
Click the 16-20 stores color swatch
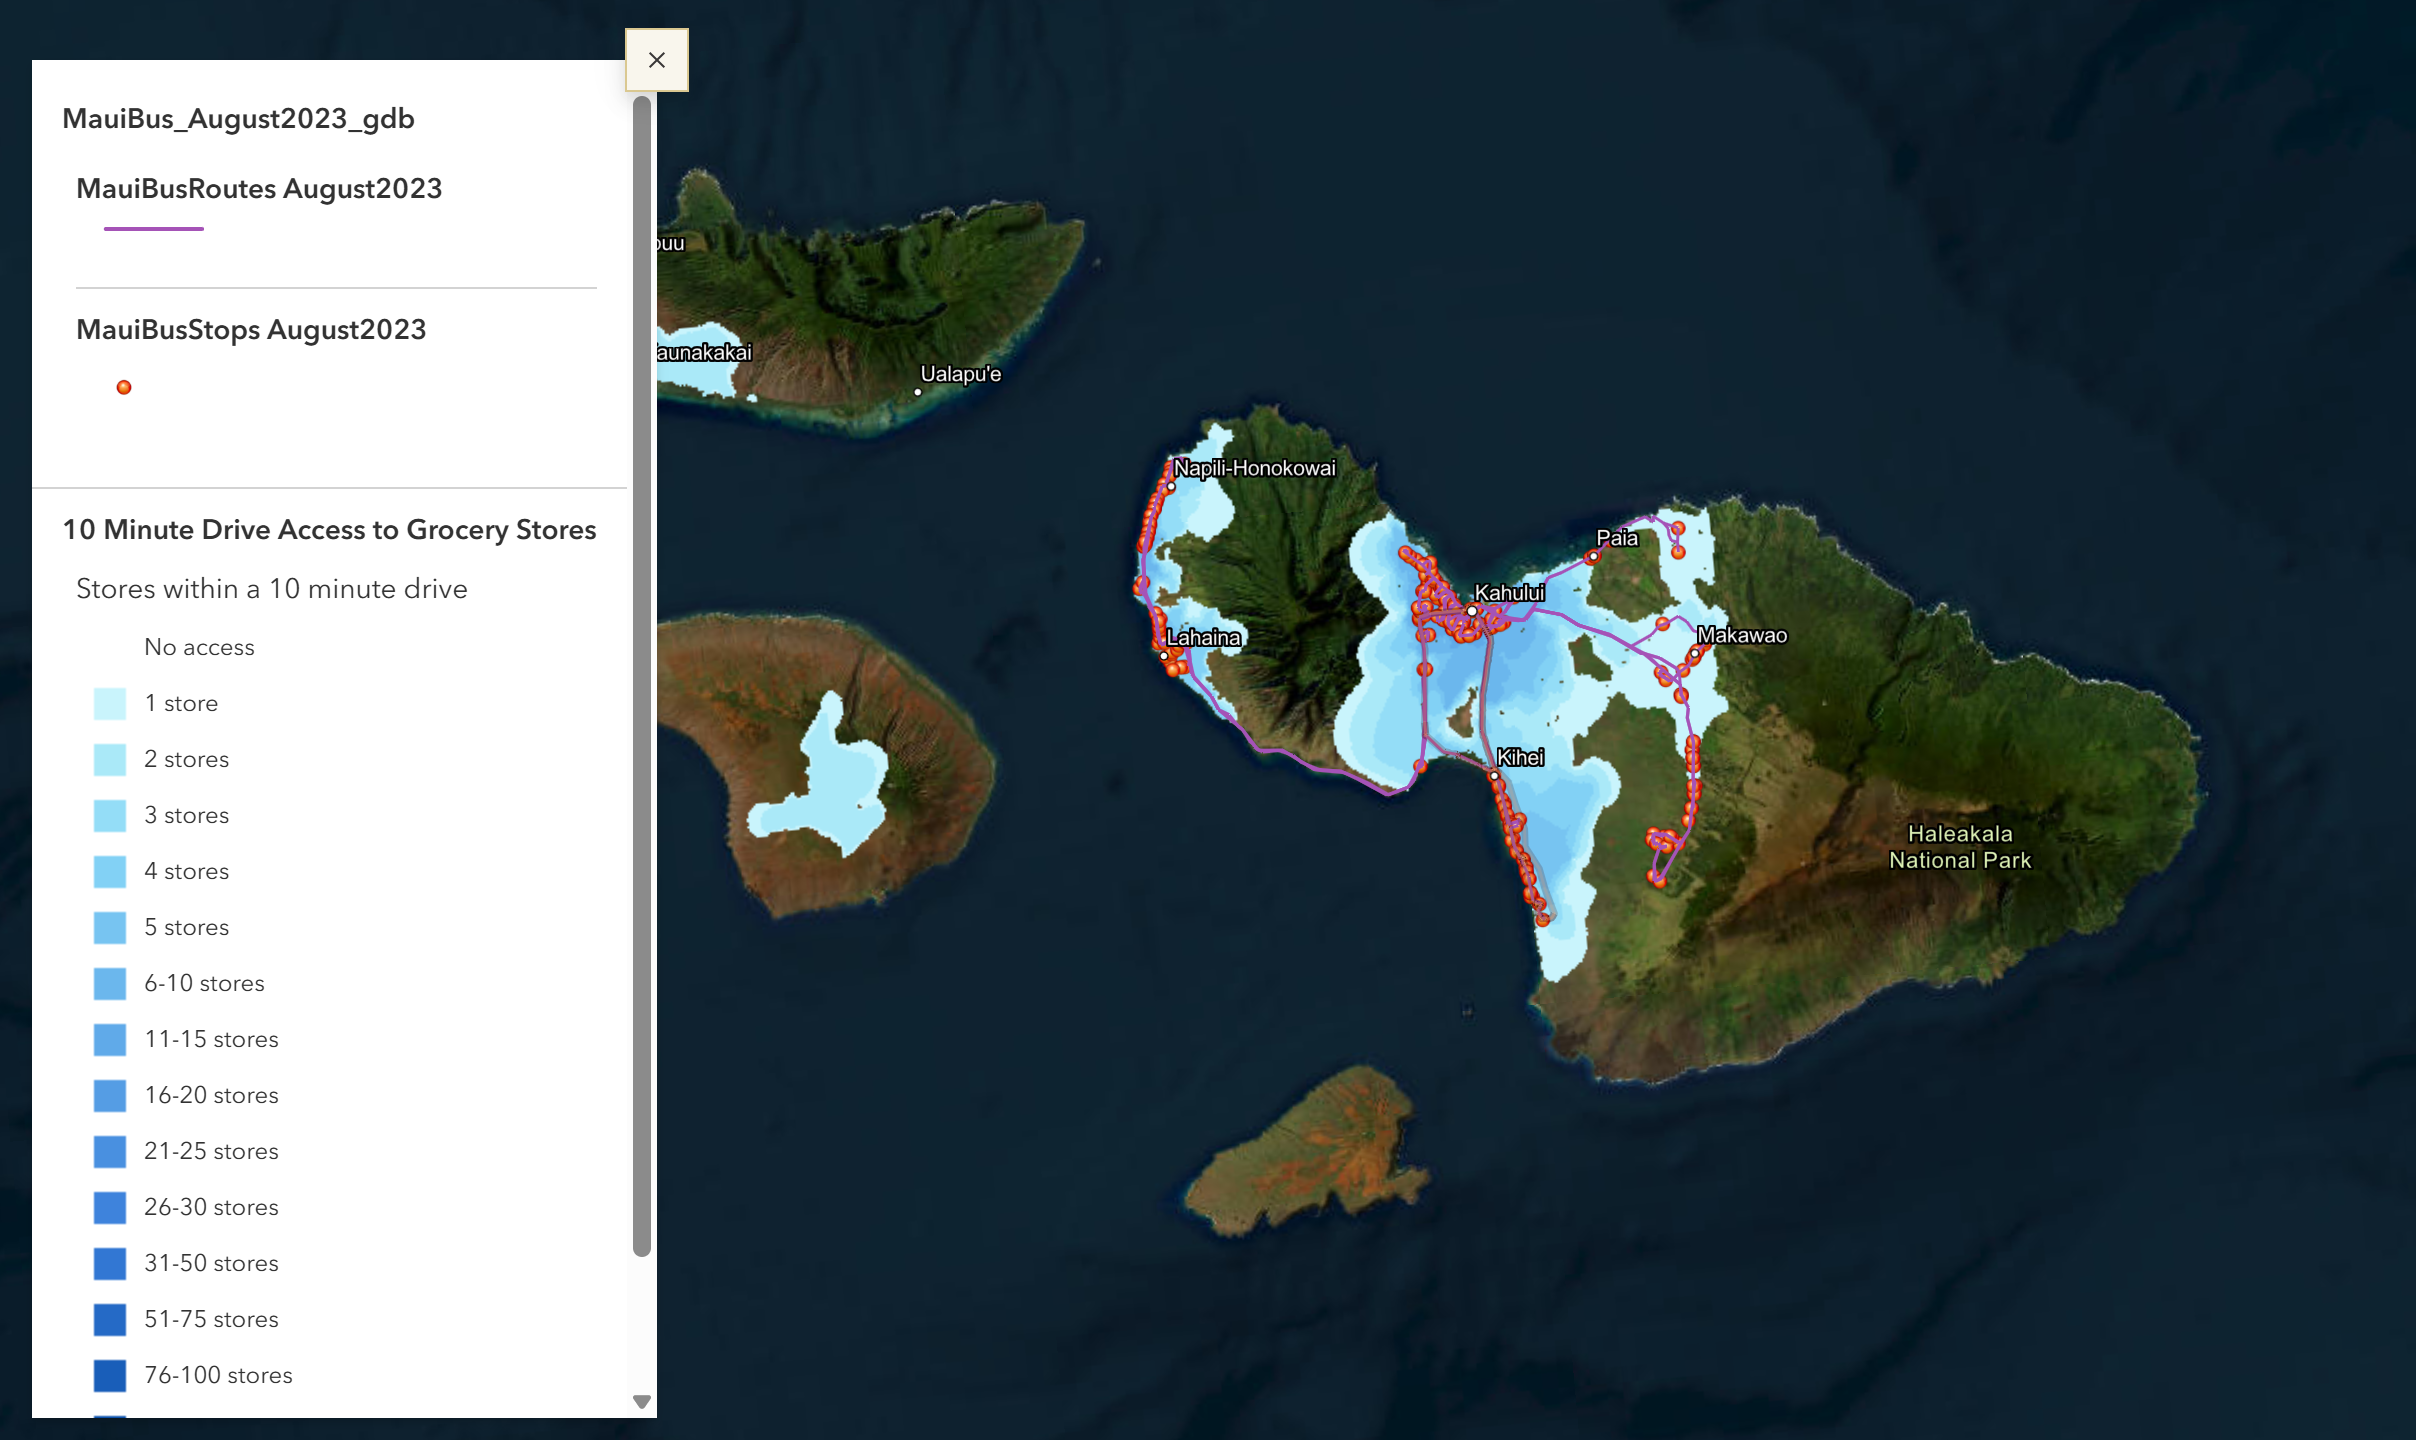pyautogui.click(x=110, y=1096)
